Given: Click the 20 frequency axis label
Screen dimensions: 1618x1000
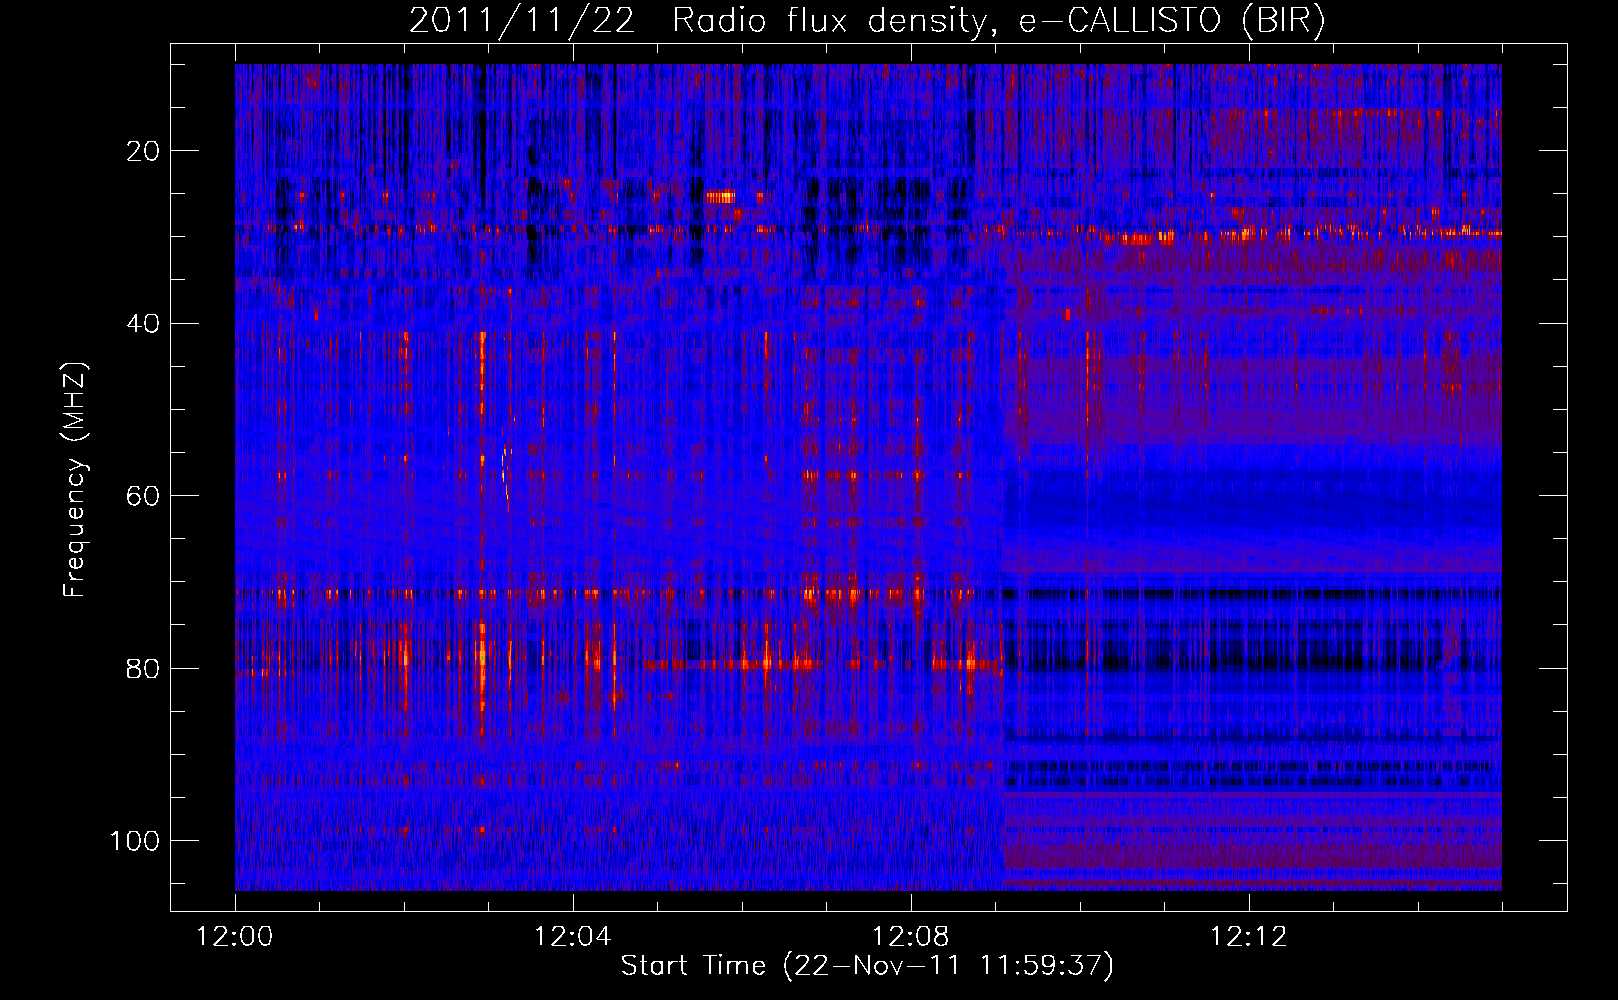Looking at the screenshot, I should tap(143, 151).
